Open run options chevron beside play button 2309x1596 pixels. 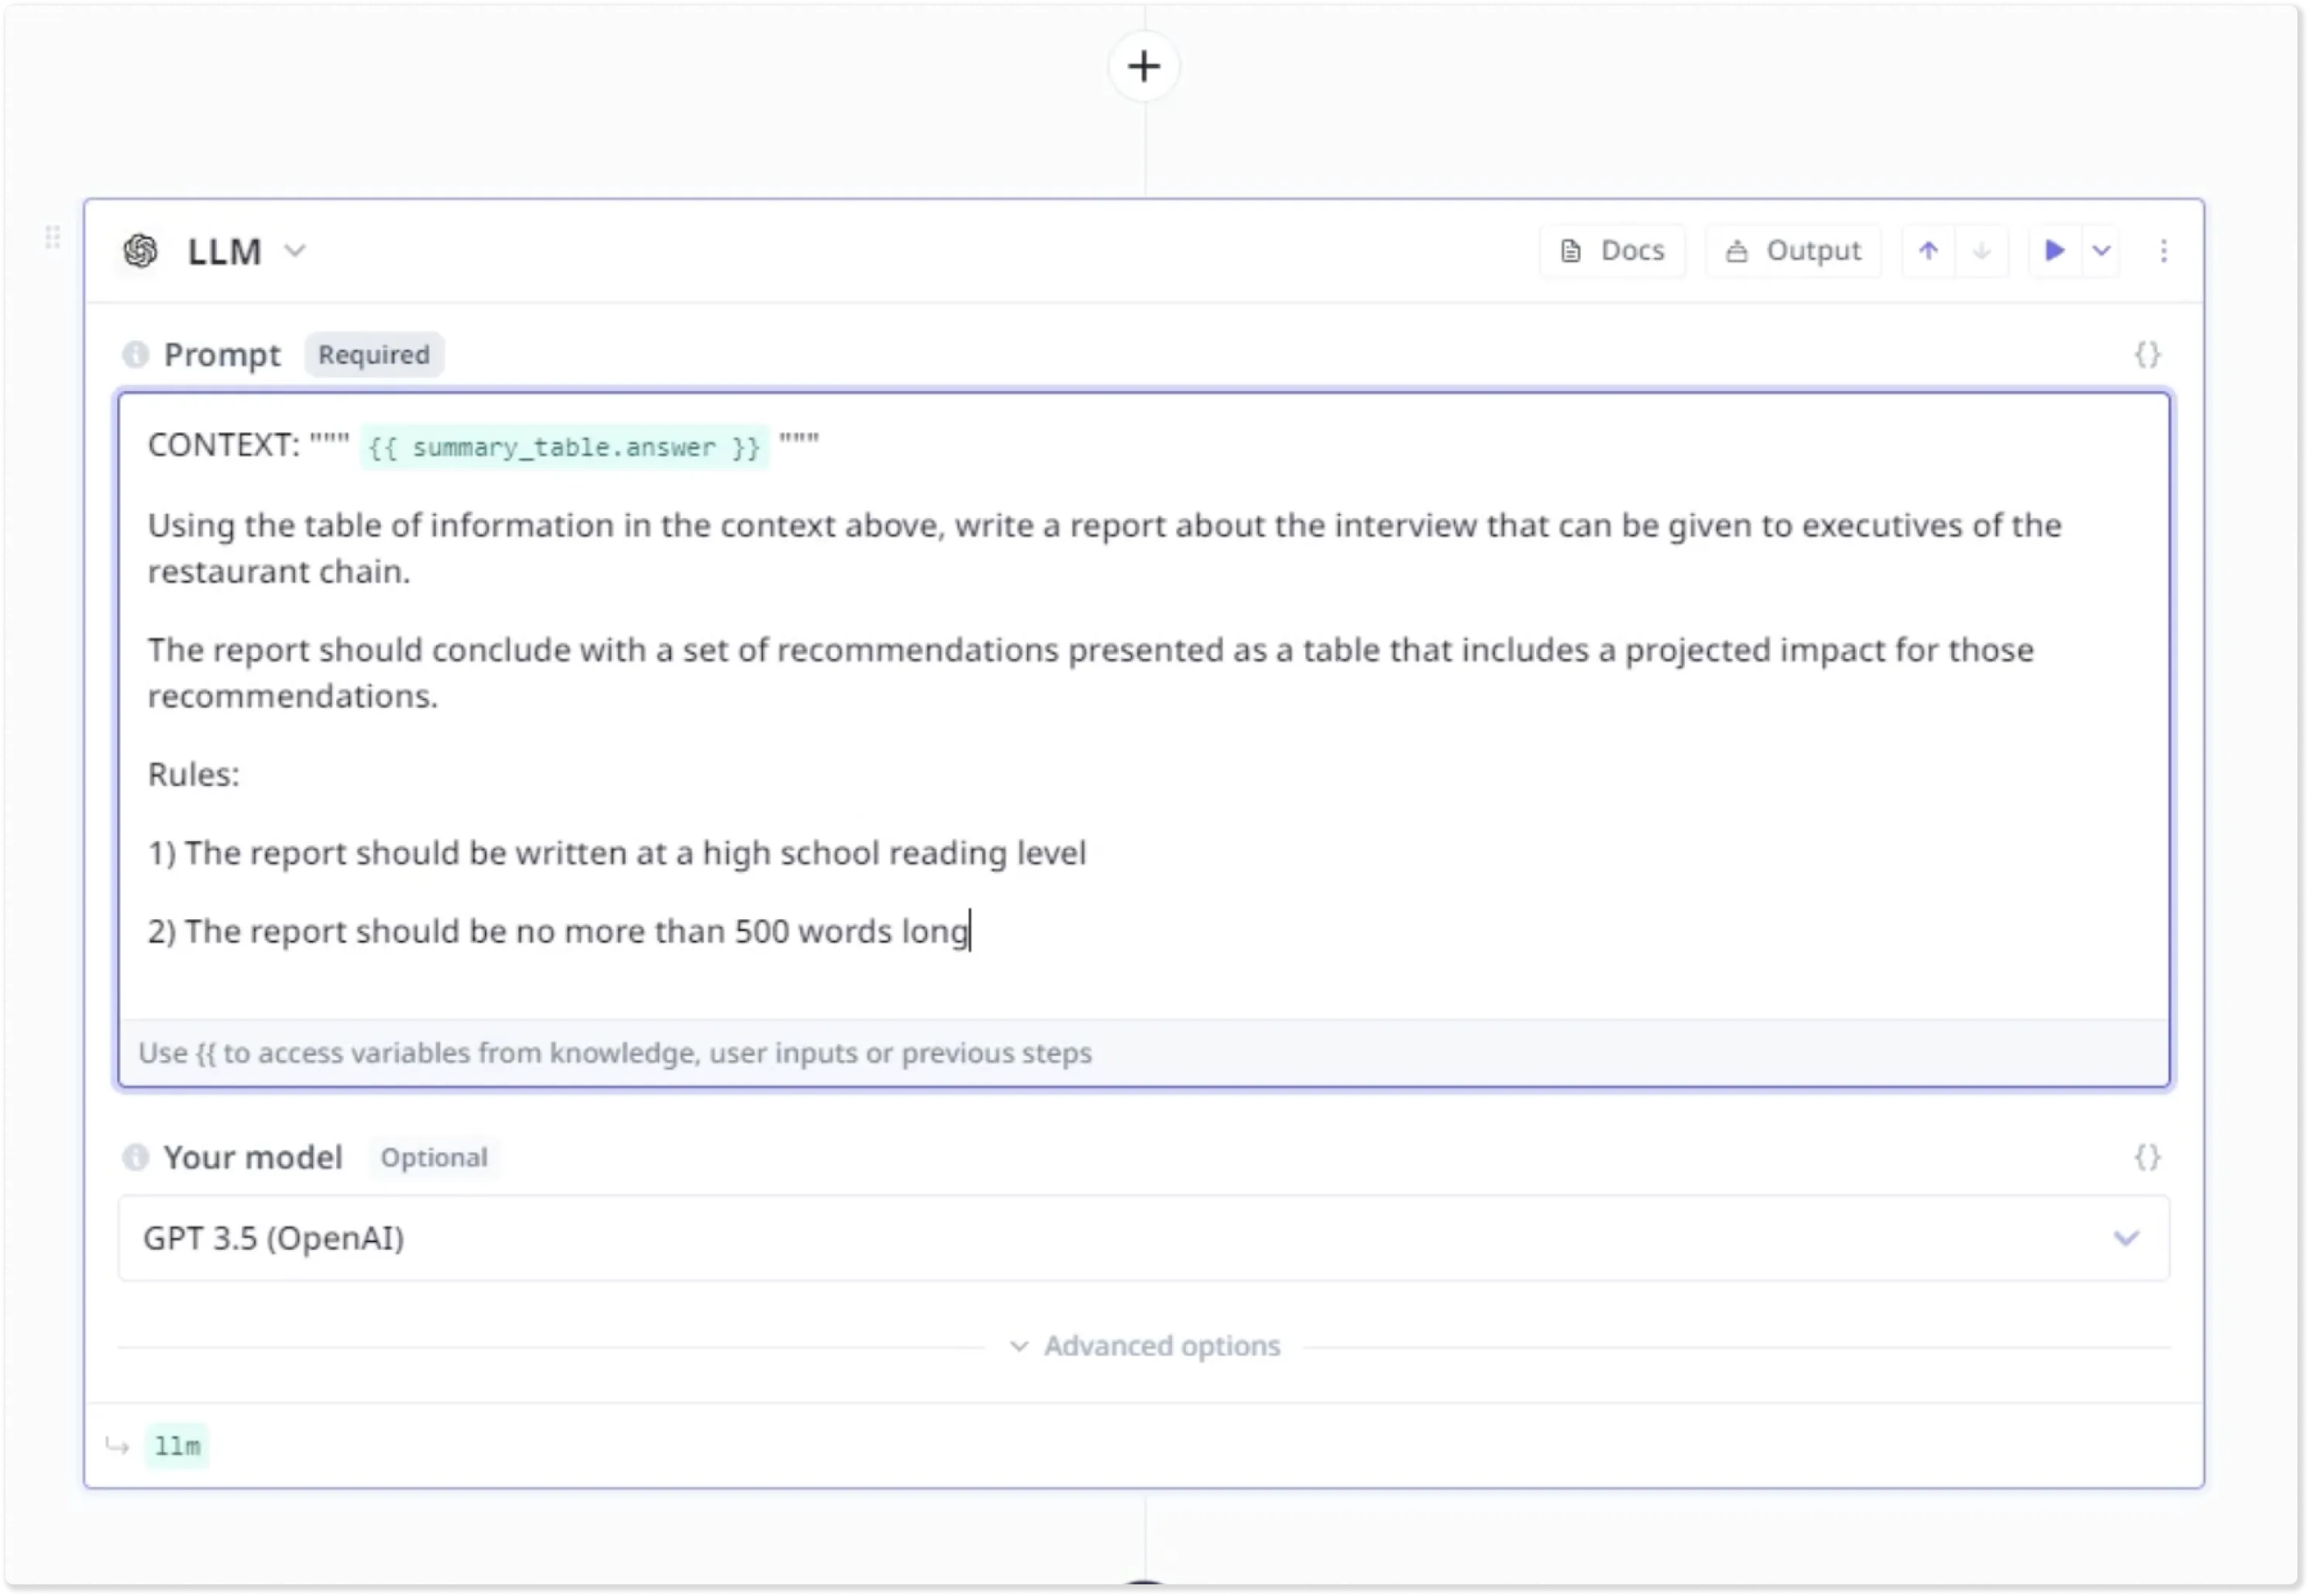[2101, 251]
